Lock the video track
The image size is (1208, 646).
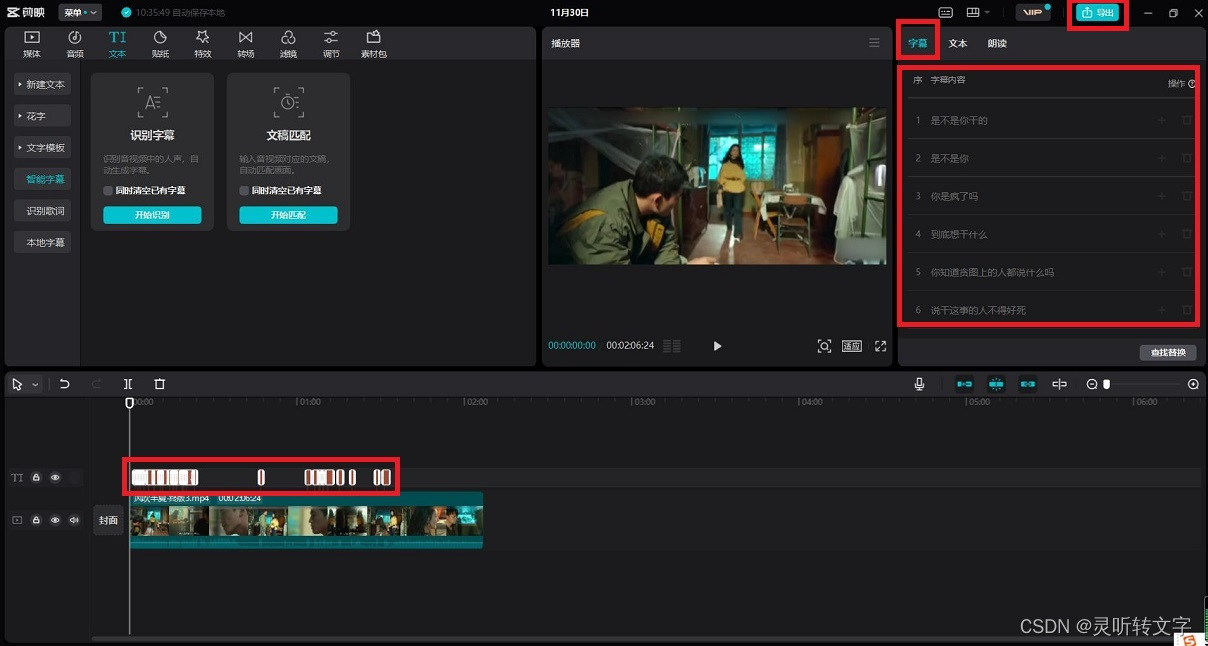(36, 520)
